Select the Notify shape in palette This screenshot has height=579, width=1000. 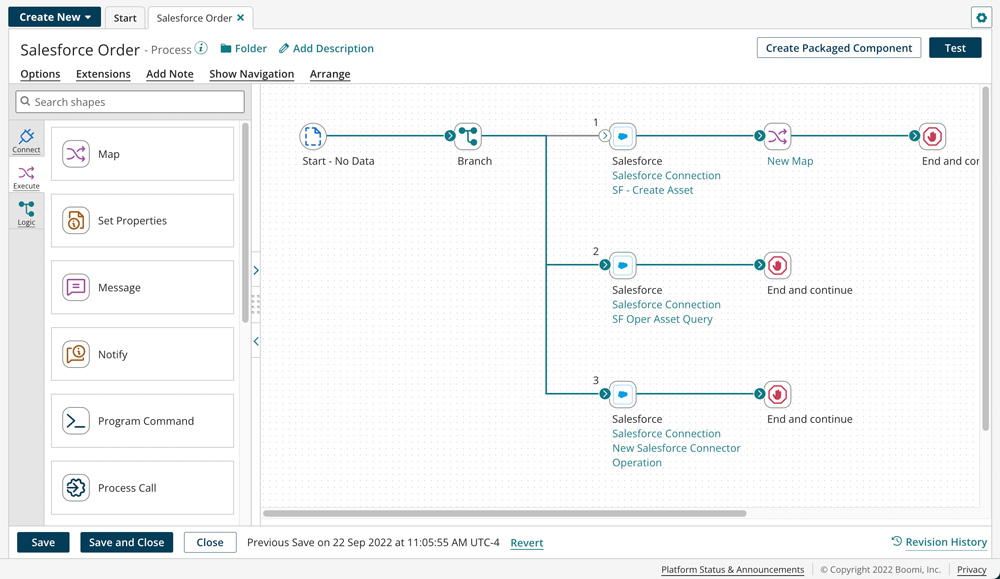[x=142, y=354]
